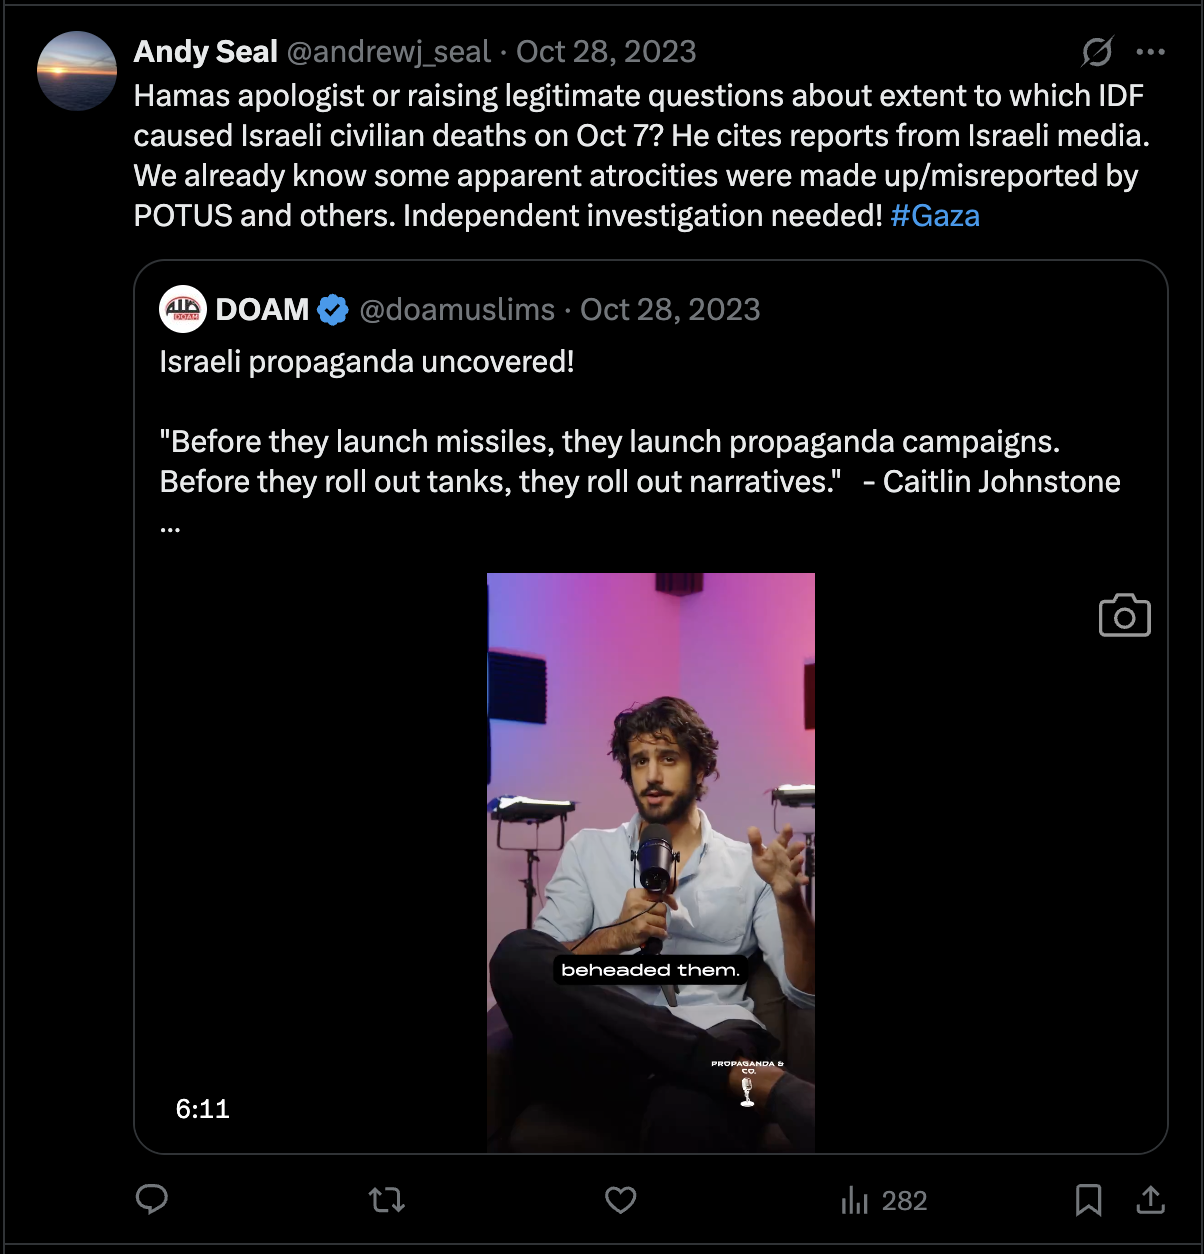Click the camera icon on the video

click(1124, 616)
